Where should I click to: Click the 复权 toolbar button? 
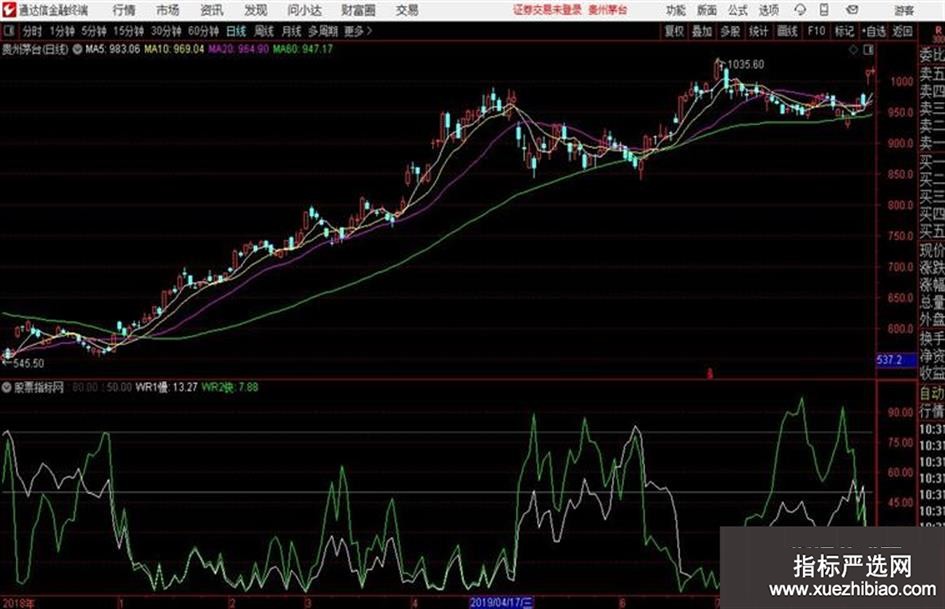(x=674, y=31)
